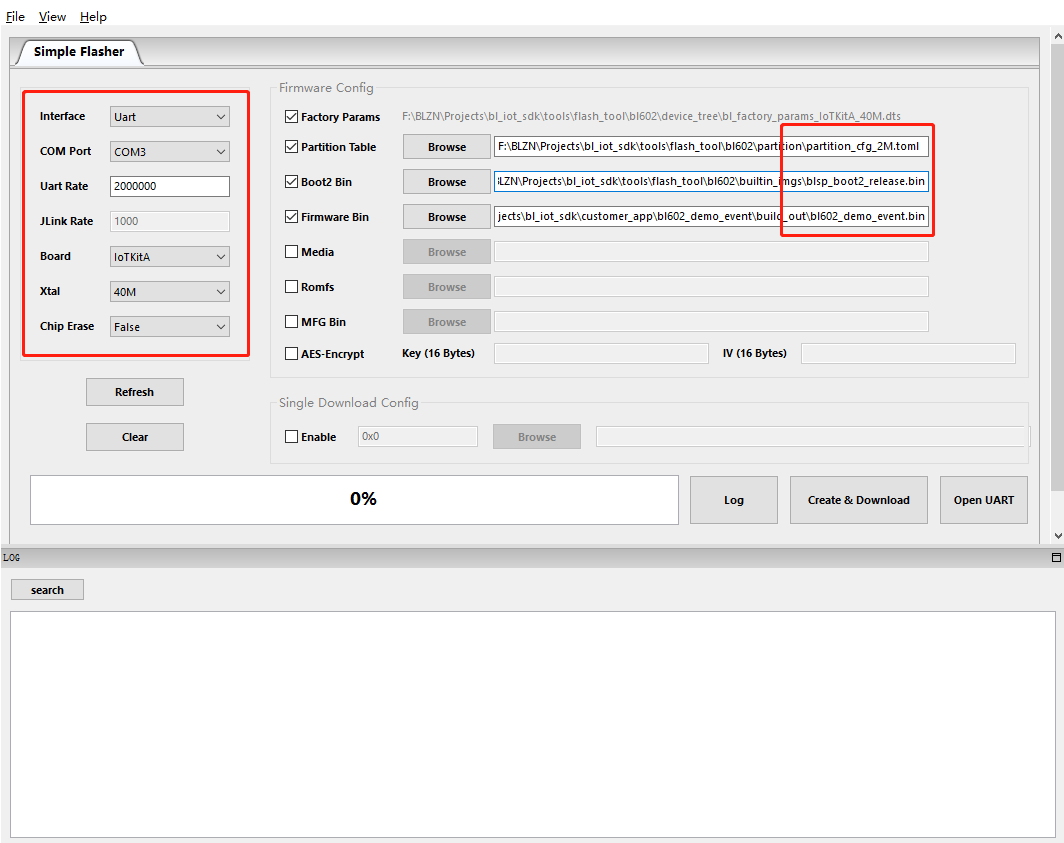Select the Simple Flasher tab
The height and width of the screenshot is (843, 1064).
78,52
